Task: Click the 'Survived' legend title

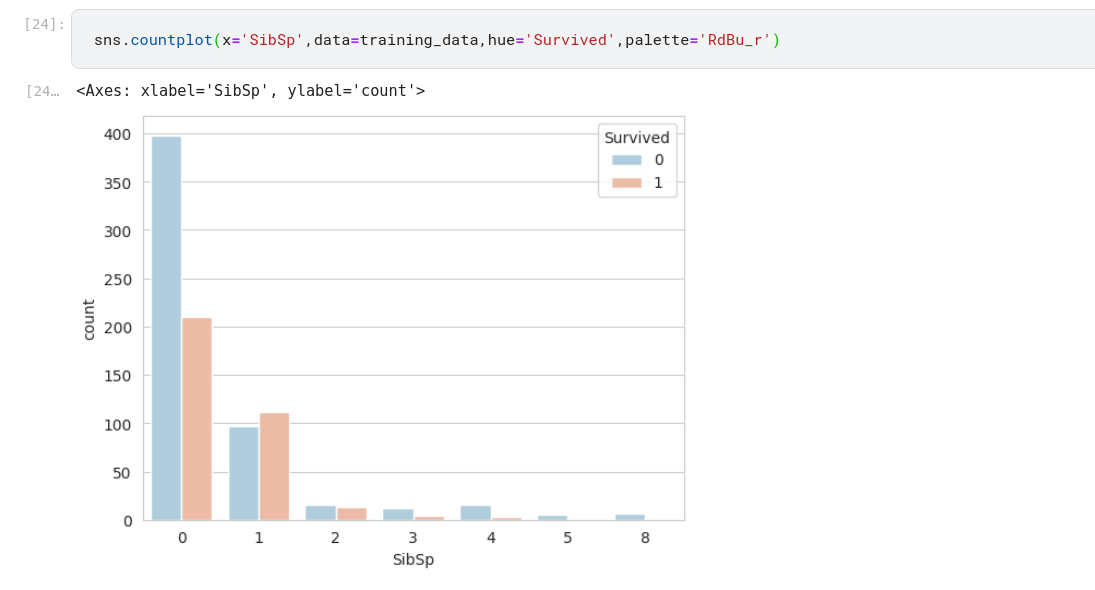Action: point(637,138)
